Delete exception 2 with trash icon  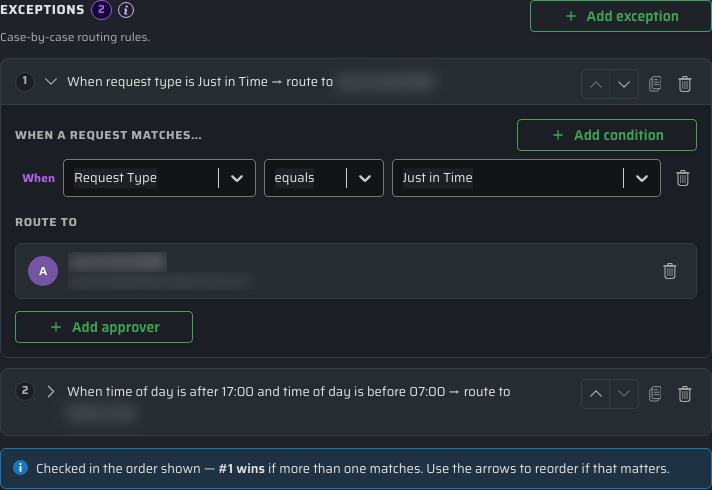tap(685, 394)
